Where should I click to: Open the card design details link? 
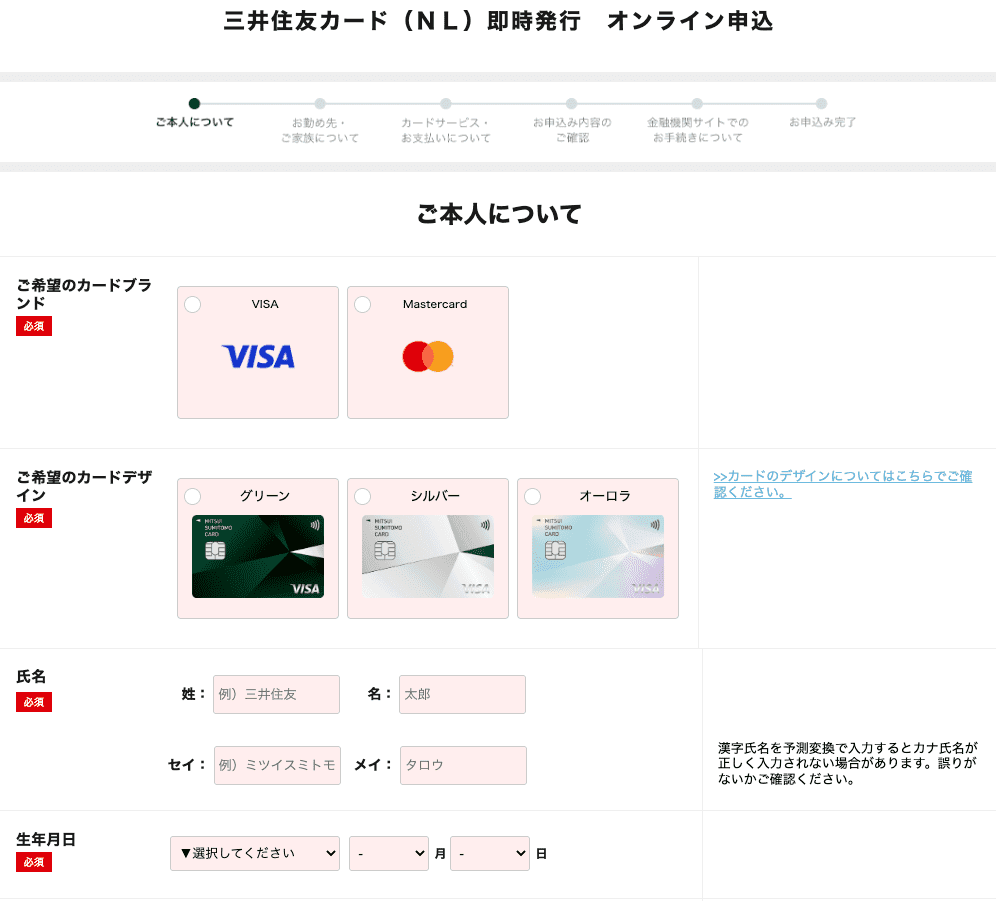[x=842, y=484]
